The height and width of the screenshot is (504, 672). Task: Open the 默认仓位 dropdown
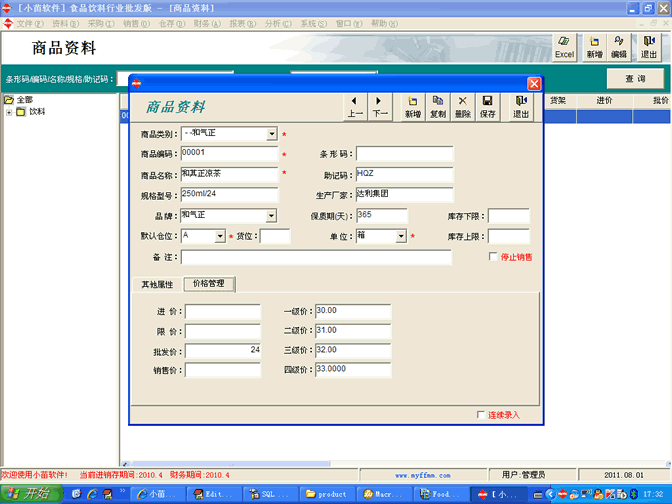click(219, 236)
